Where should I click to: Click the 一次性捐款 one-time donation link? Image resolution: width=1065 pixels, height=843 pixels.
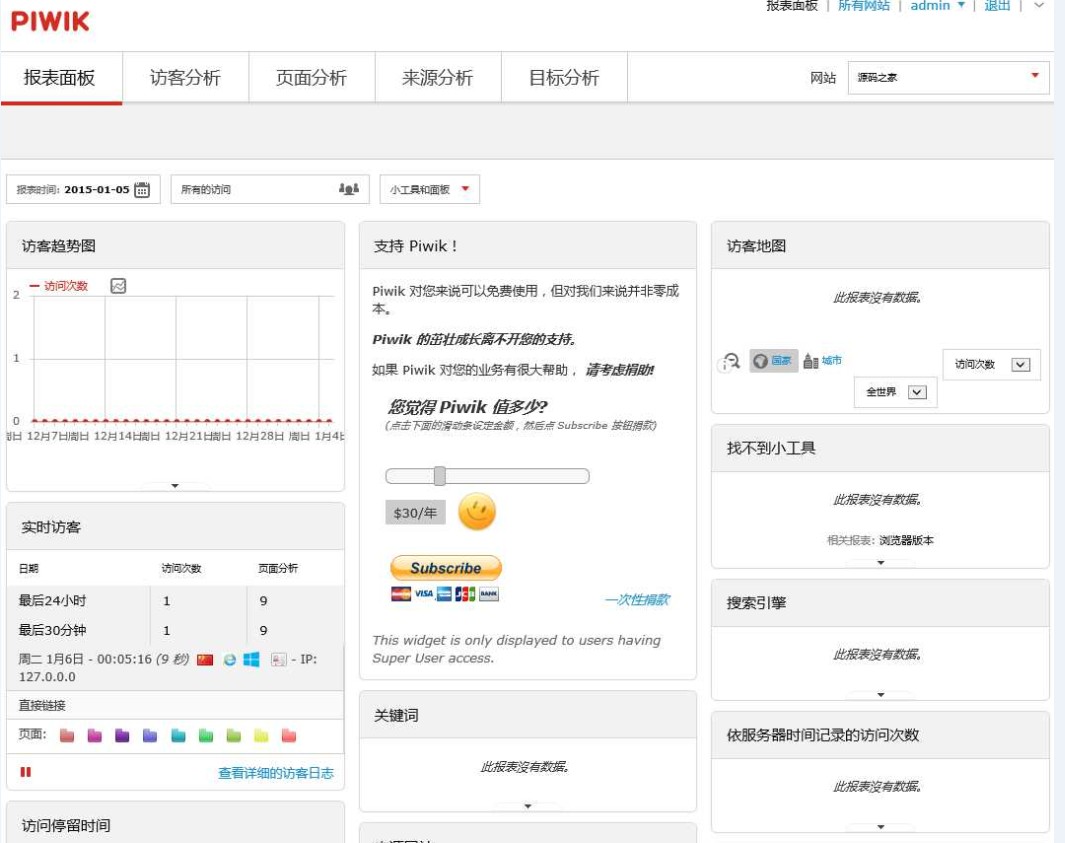point(637,599)
